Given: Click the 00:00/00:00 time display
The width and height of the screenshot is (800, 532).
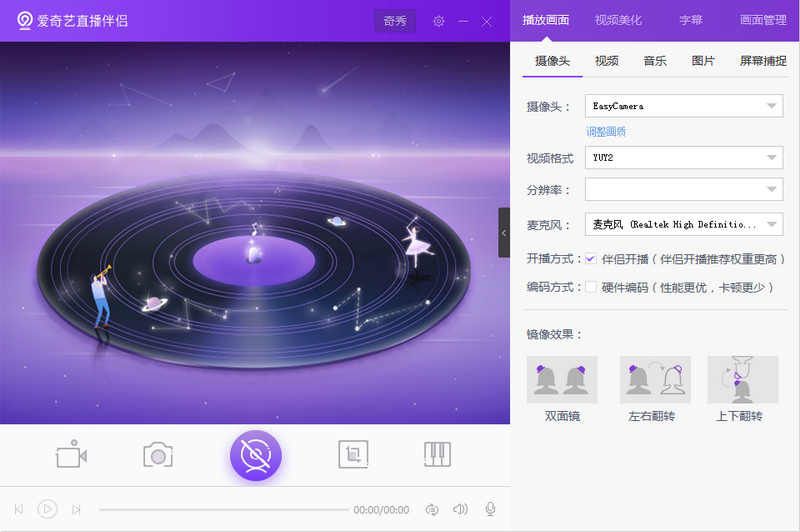Looking at the screenshot, I should point(381,510).
